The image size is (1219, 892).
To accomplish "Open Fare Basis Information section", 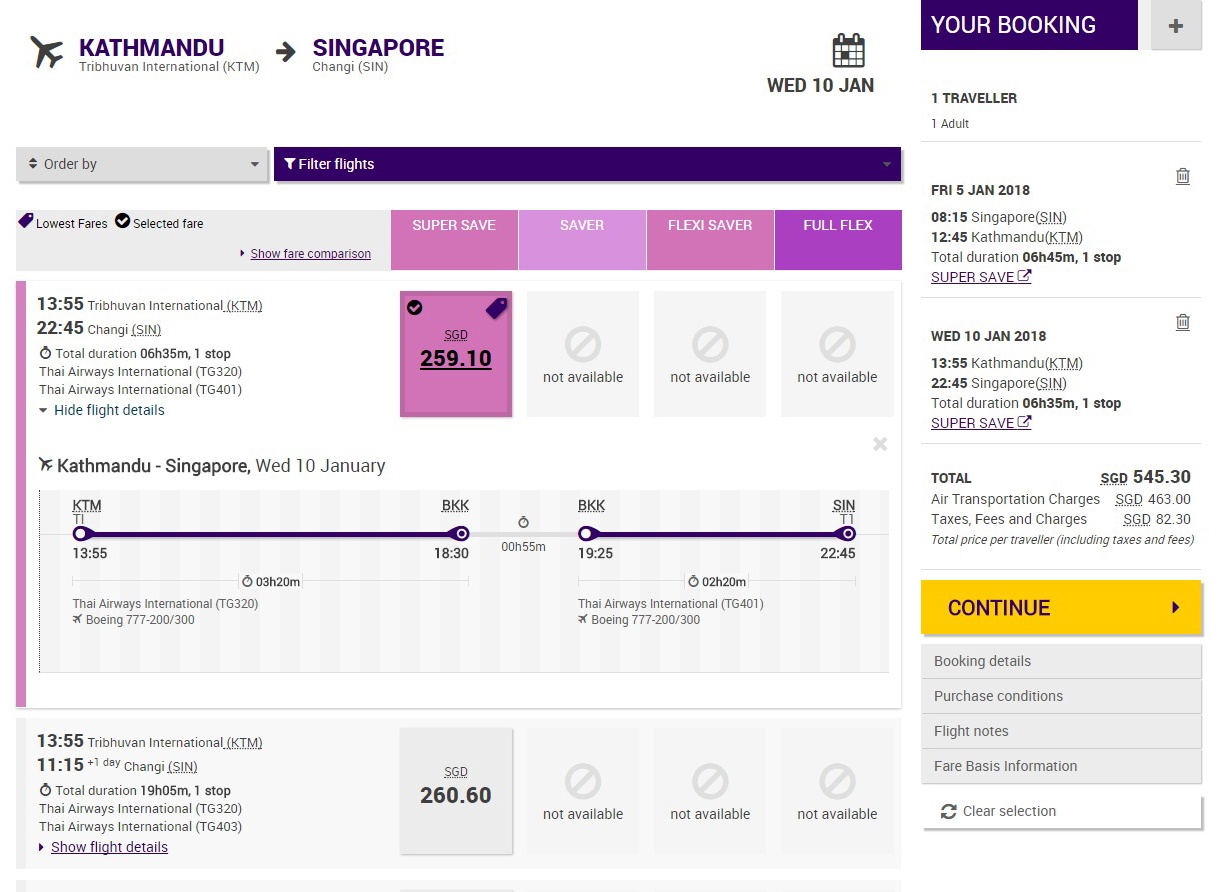I will pos(1061,766).
